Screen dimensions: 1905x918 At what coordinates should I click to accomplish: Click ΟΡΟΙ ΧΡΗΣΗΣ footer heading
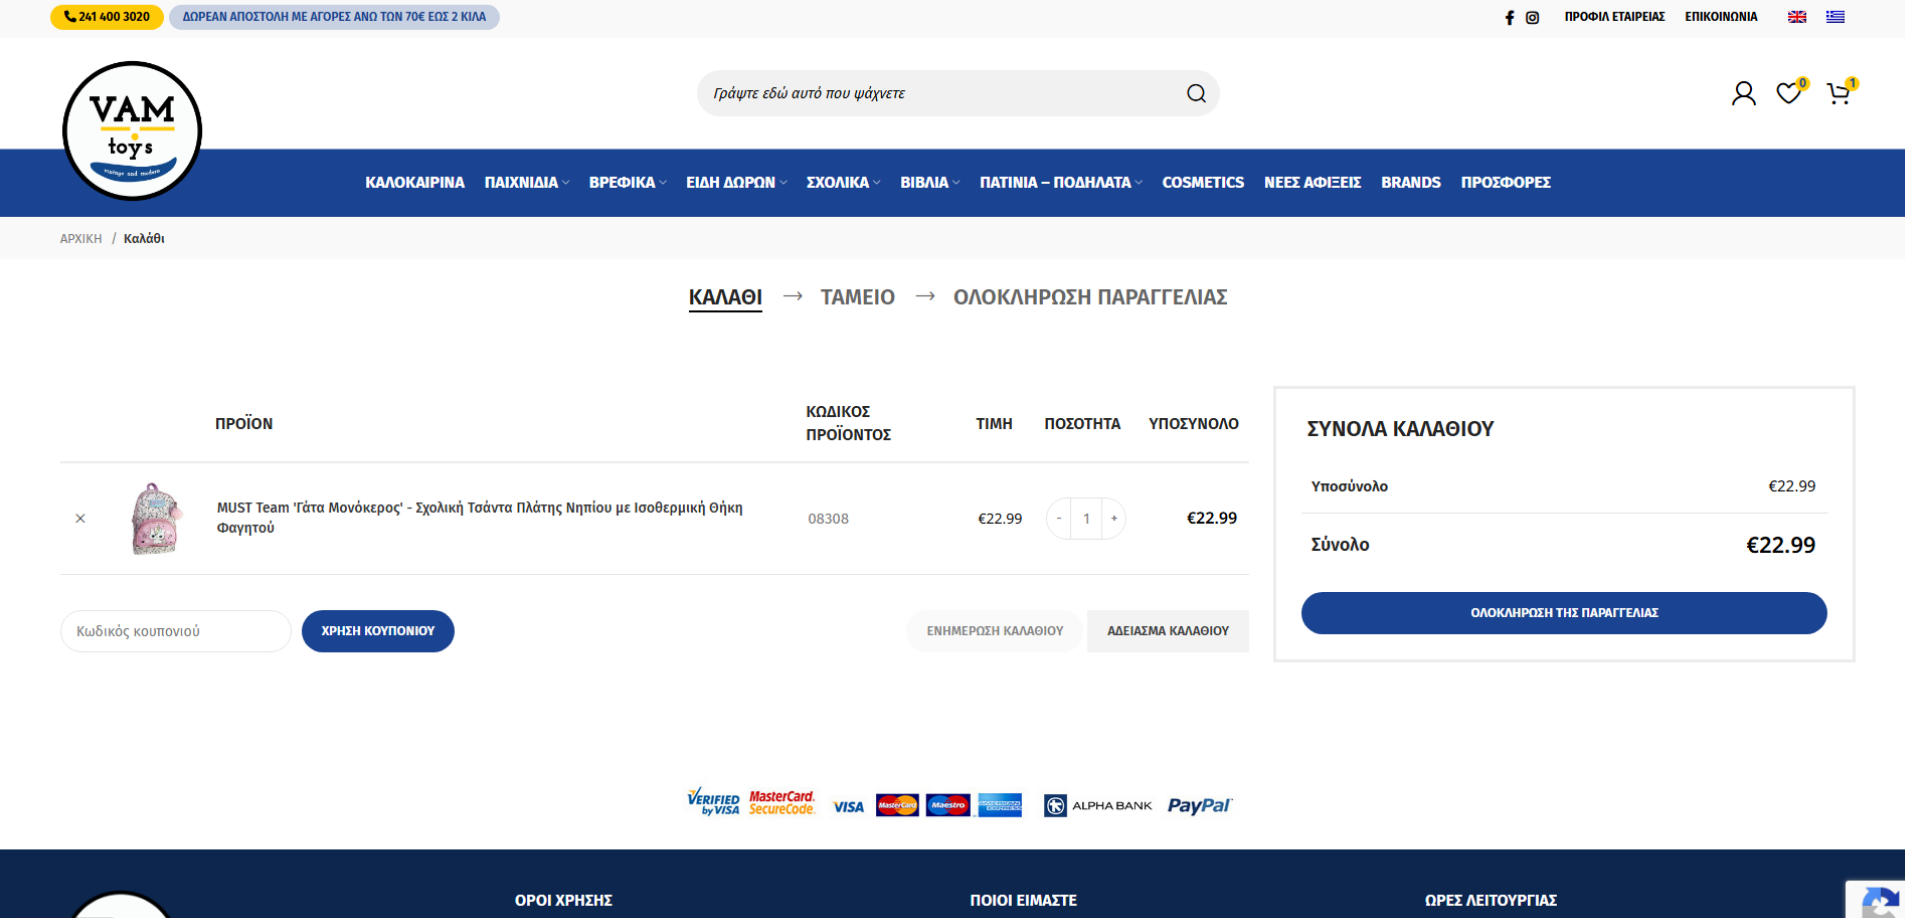click(x=563, y=900)
